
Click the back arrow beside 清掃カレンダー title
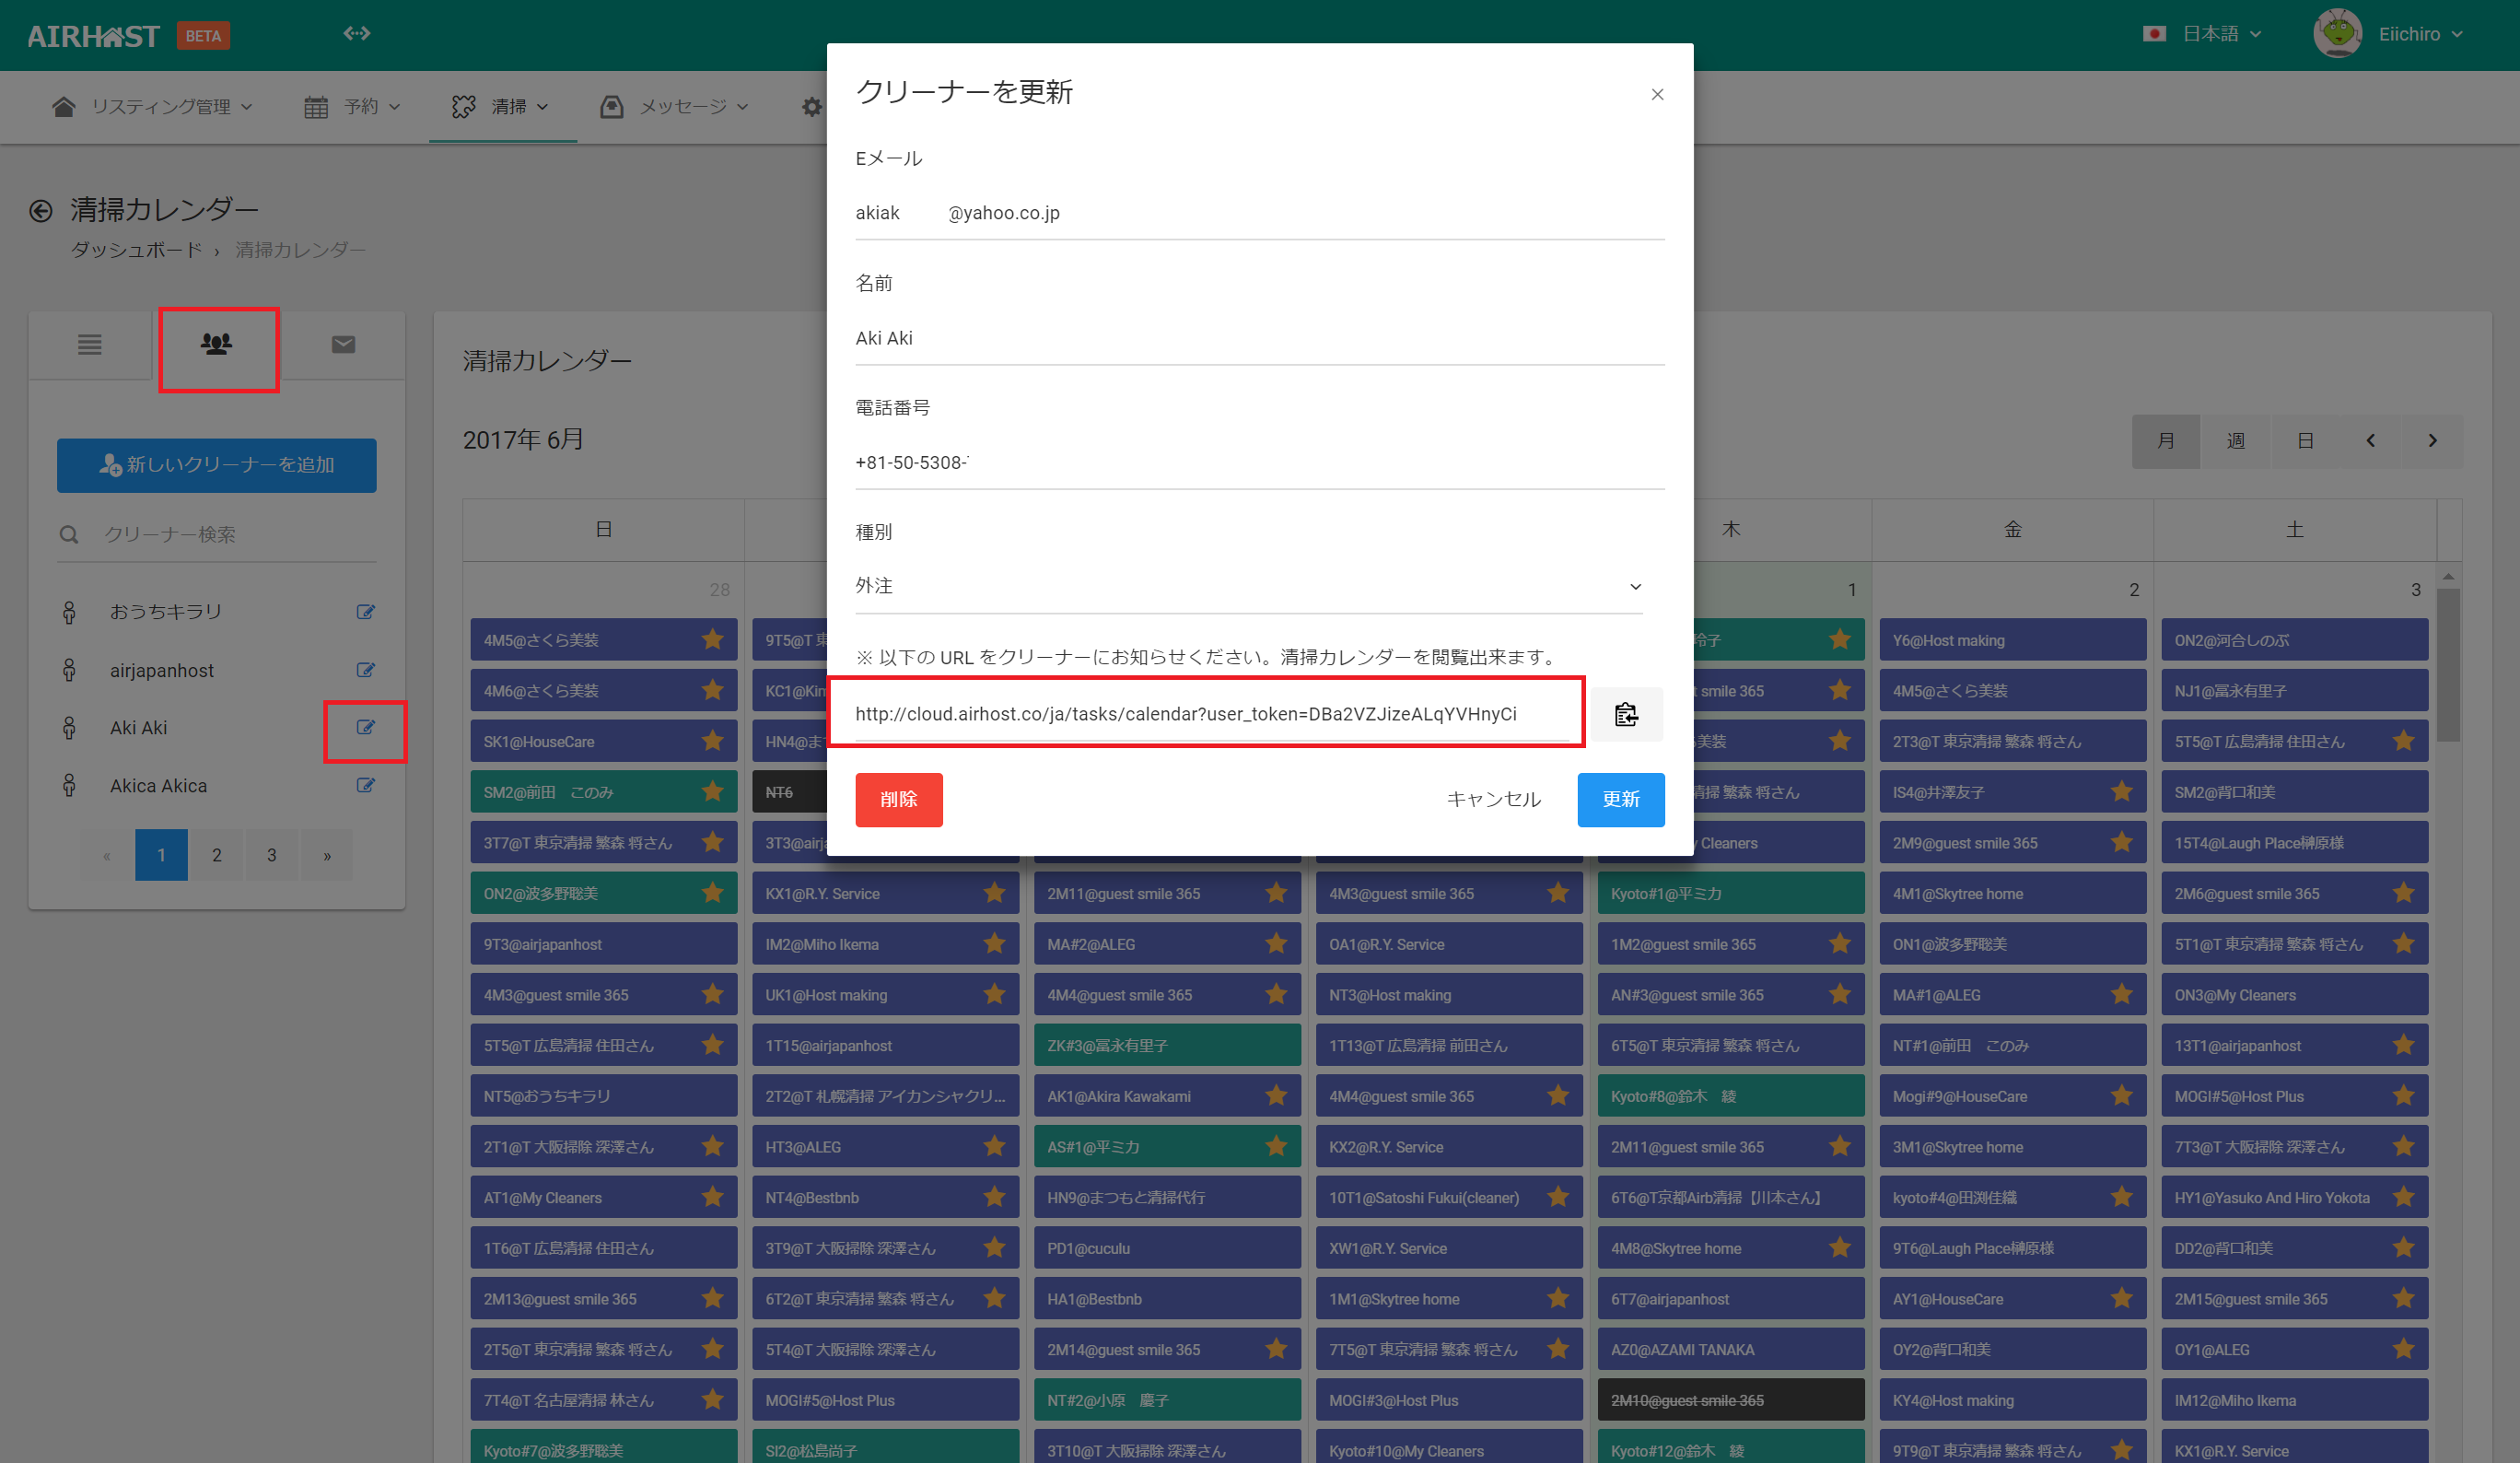pyautogui.click(x=41, y=210)
